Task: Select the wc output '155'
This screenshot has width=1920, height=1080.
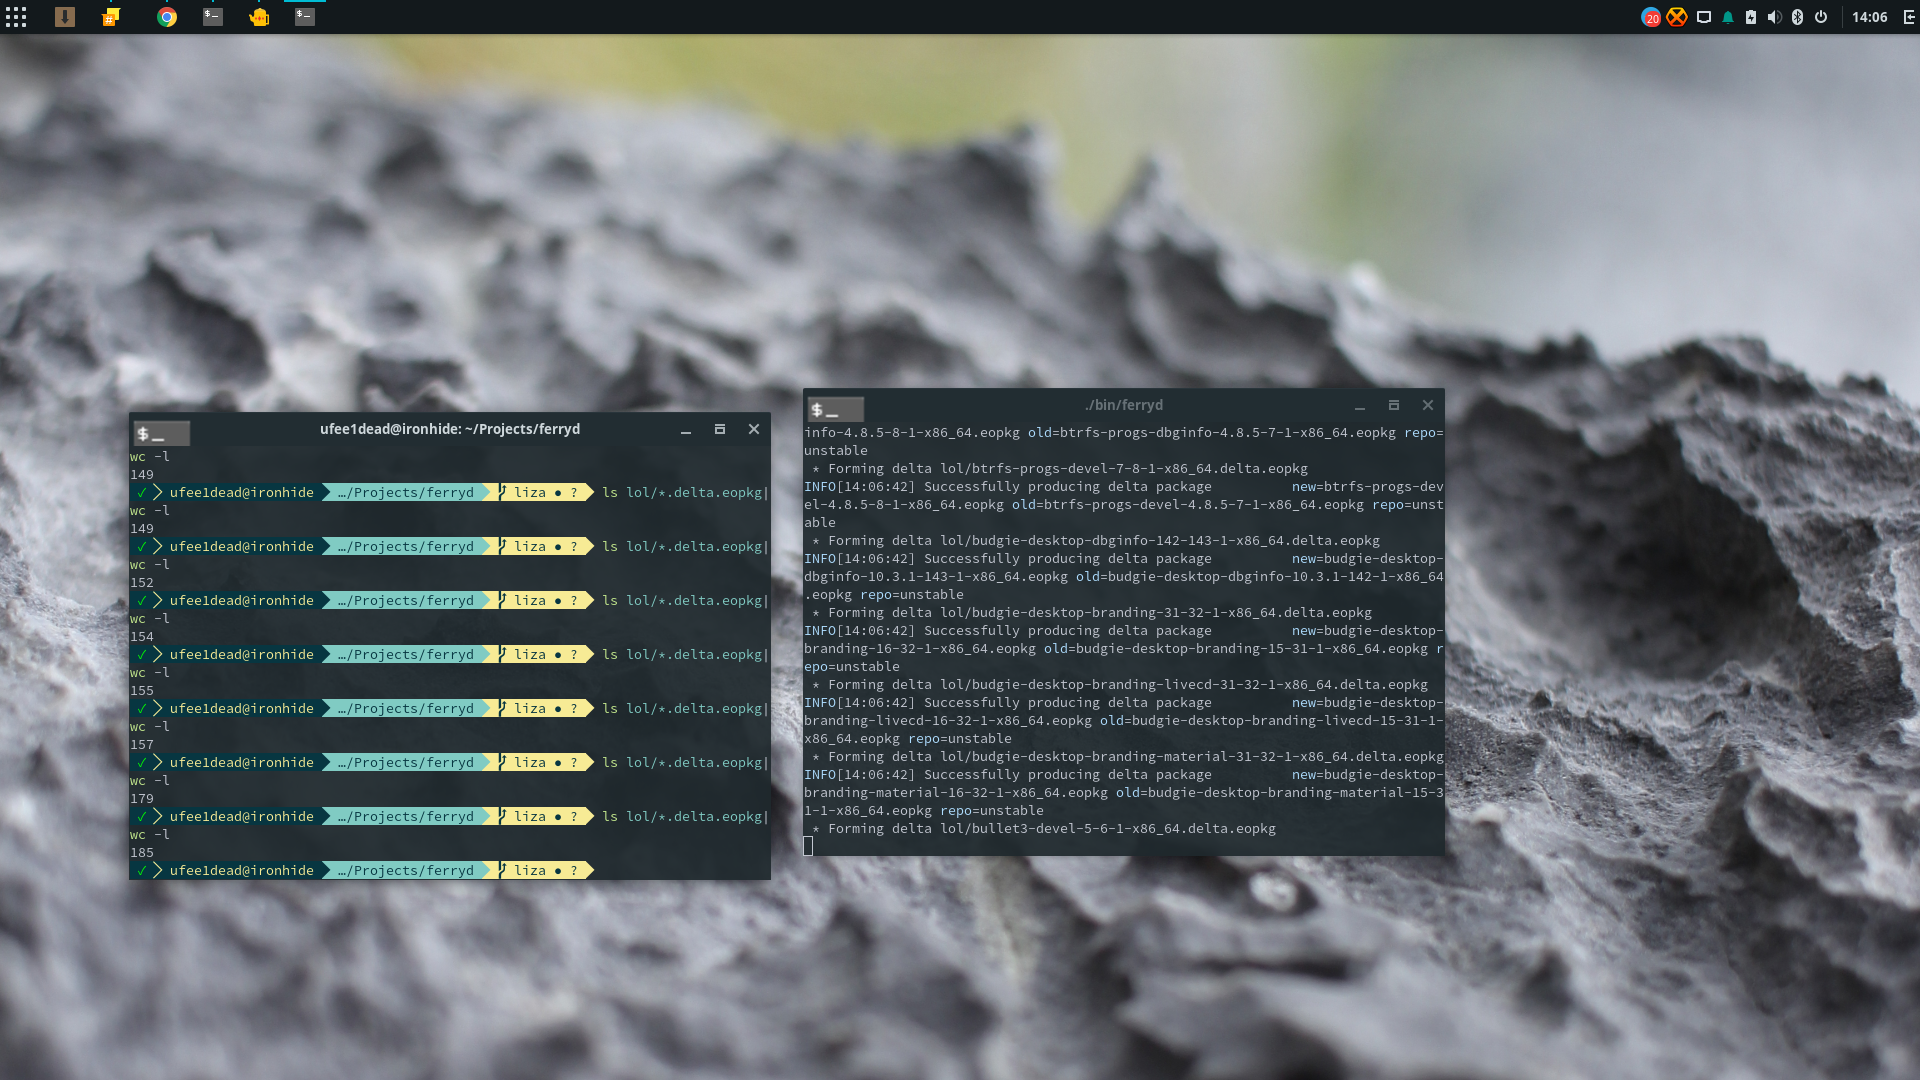Action: (142, 691)
